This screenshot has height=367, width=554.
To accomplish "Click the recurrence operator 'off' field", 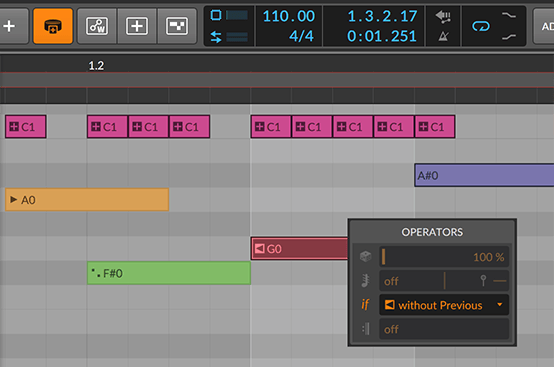I will coord(444,329).
